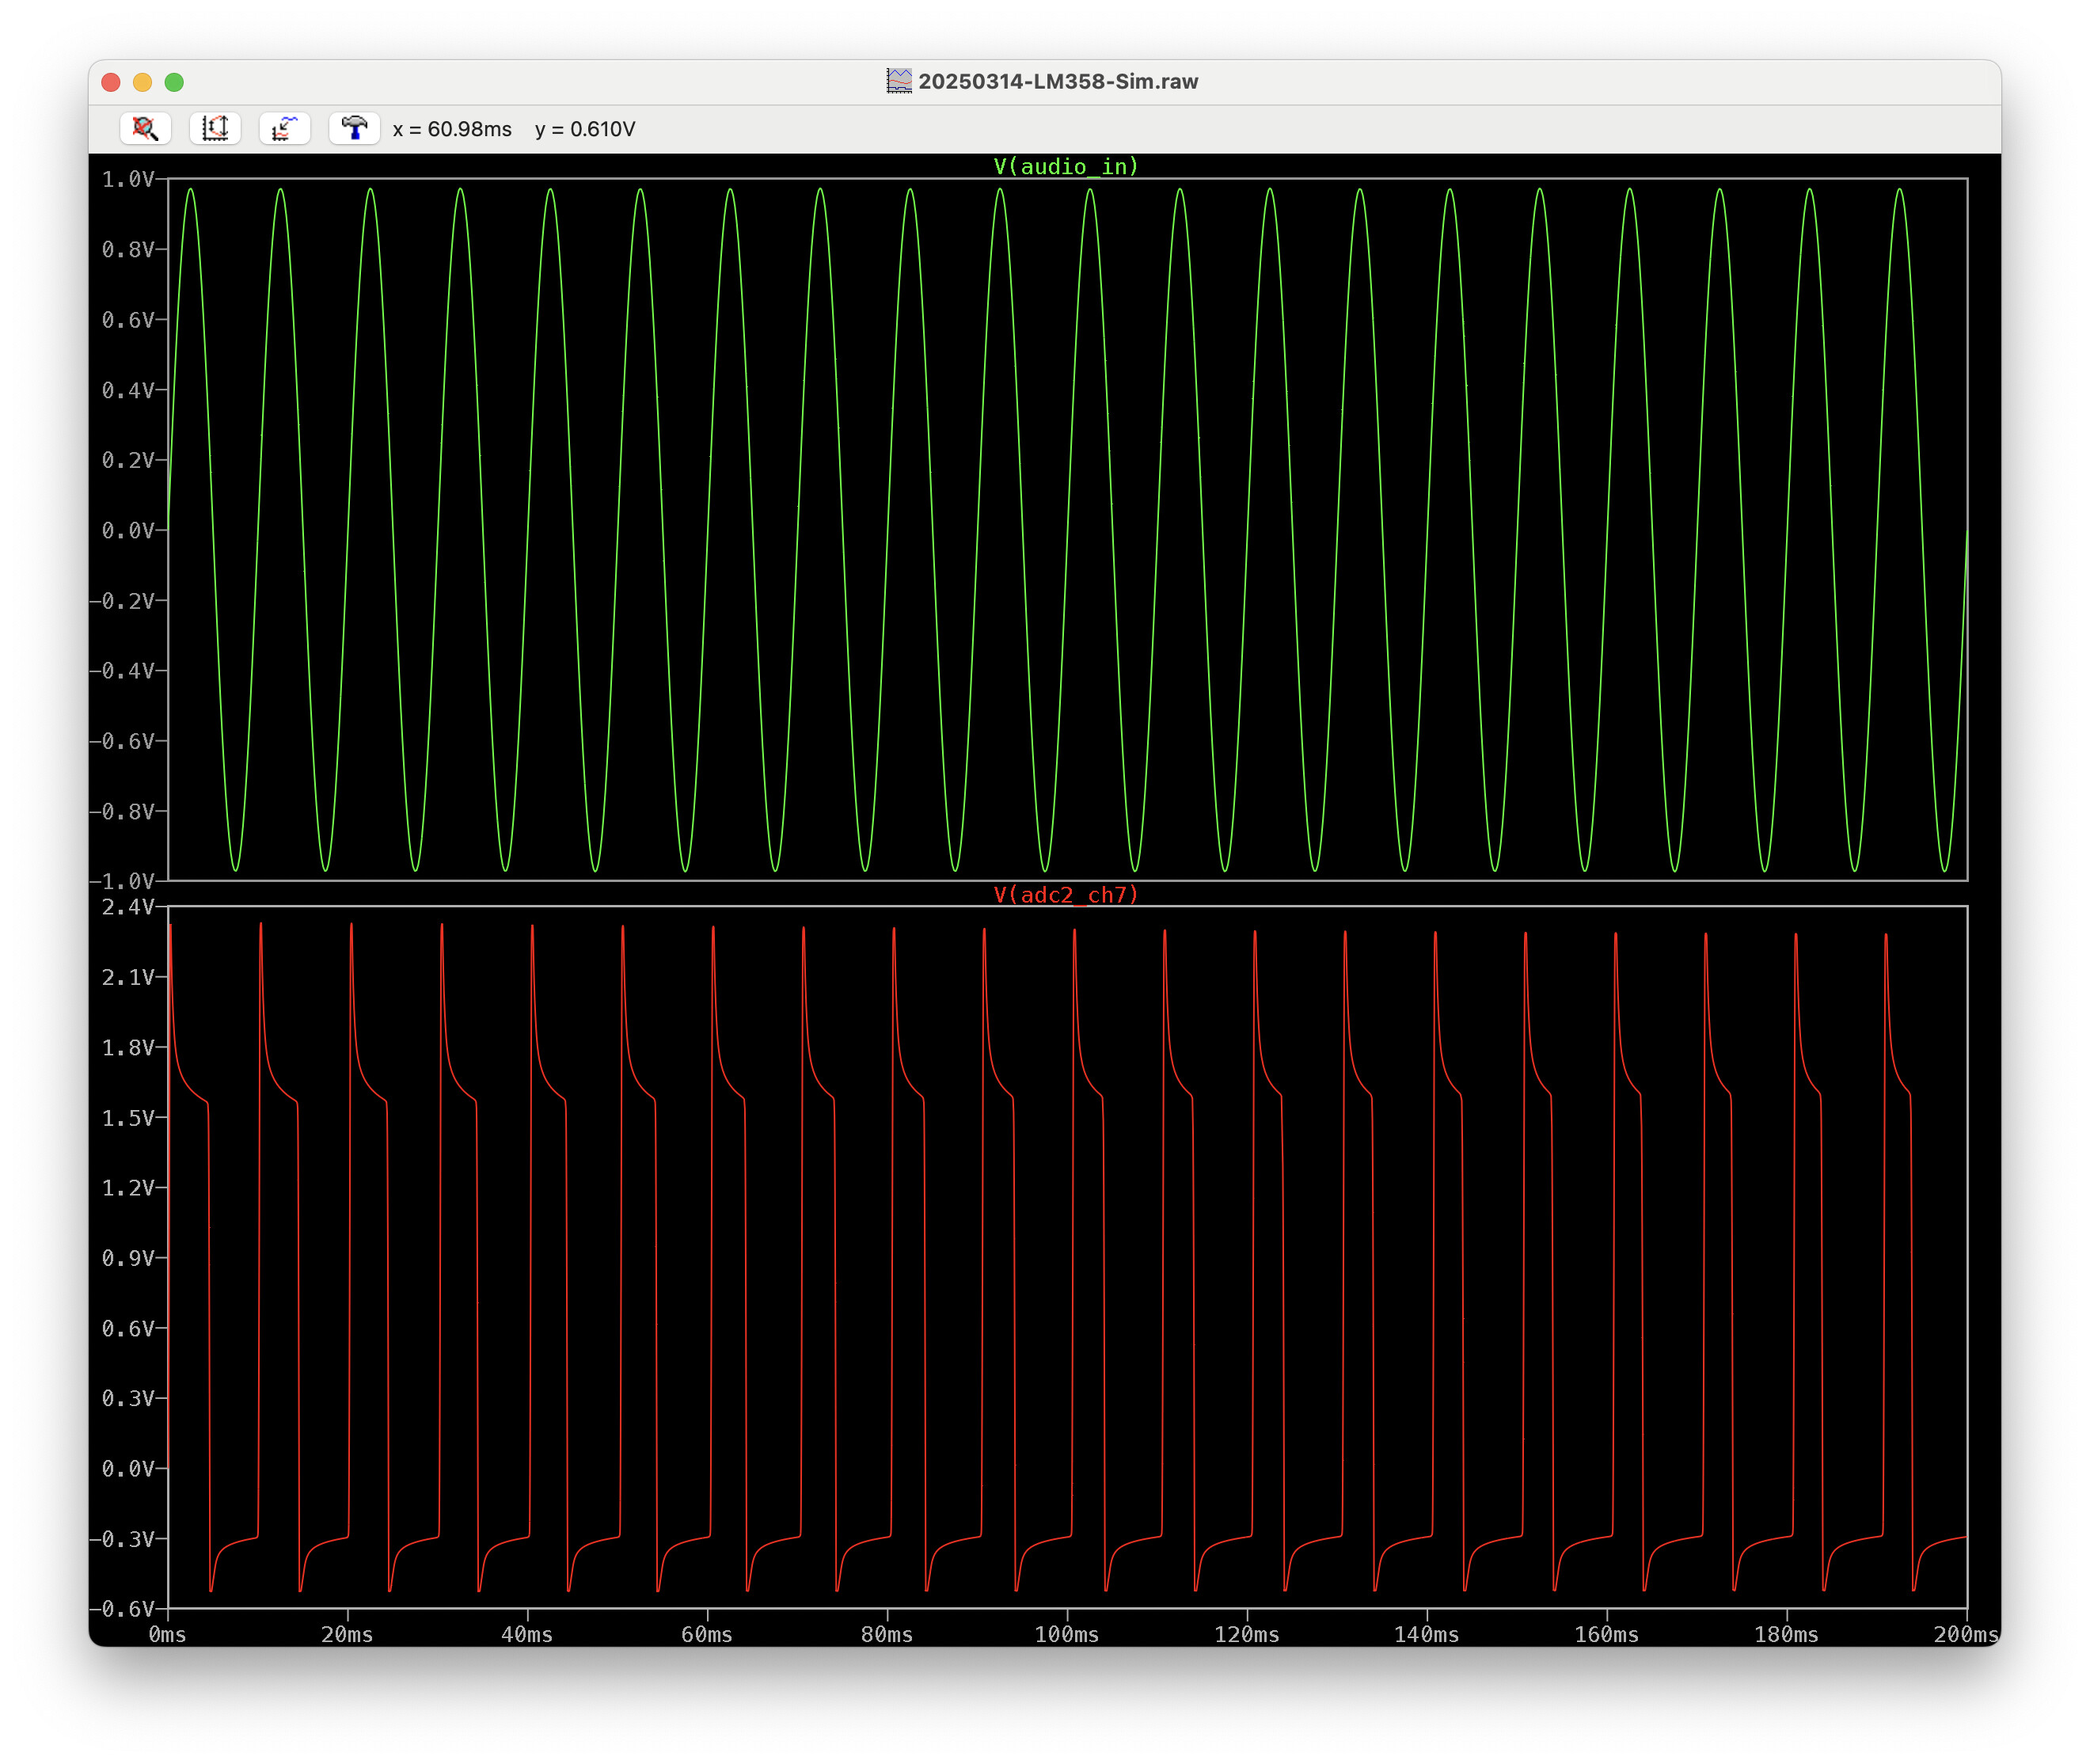Click the -0.6V label on the lower plot axis

122,1608
